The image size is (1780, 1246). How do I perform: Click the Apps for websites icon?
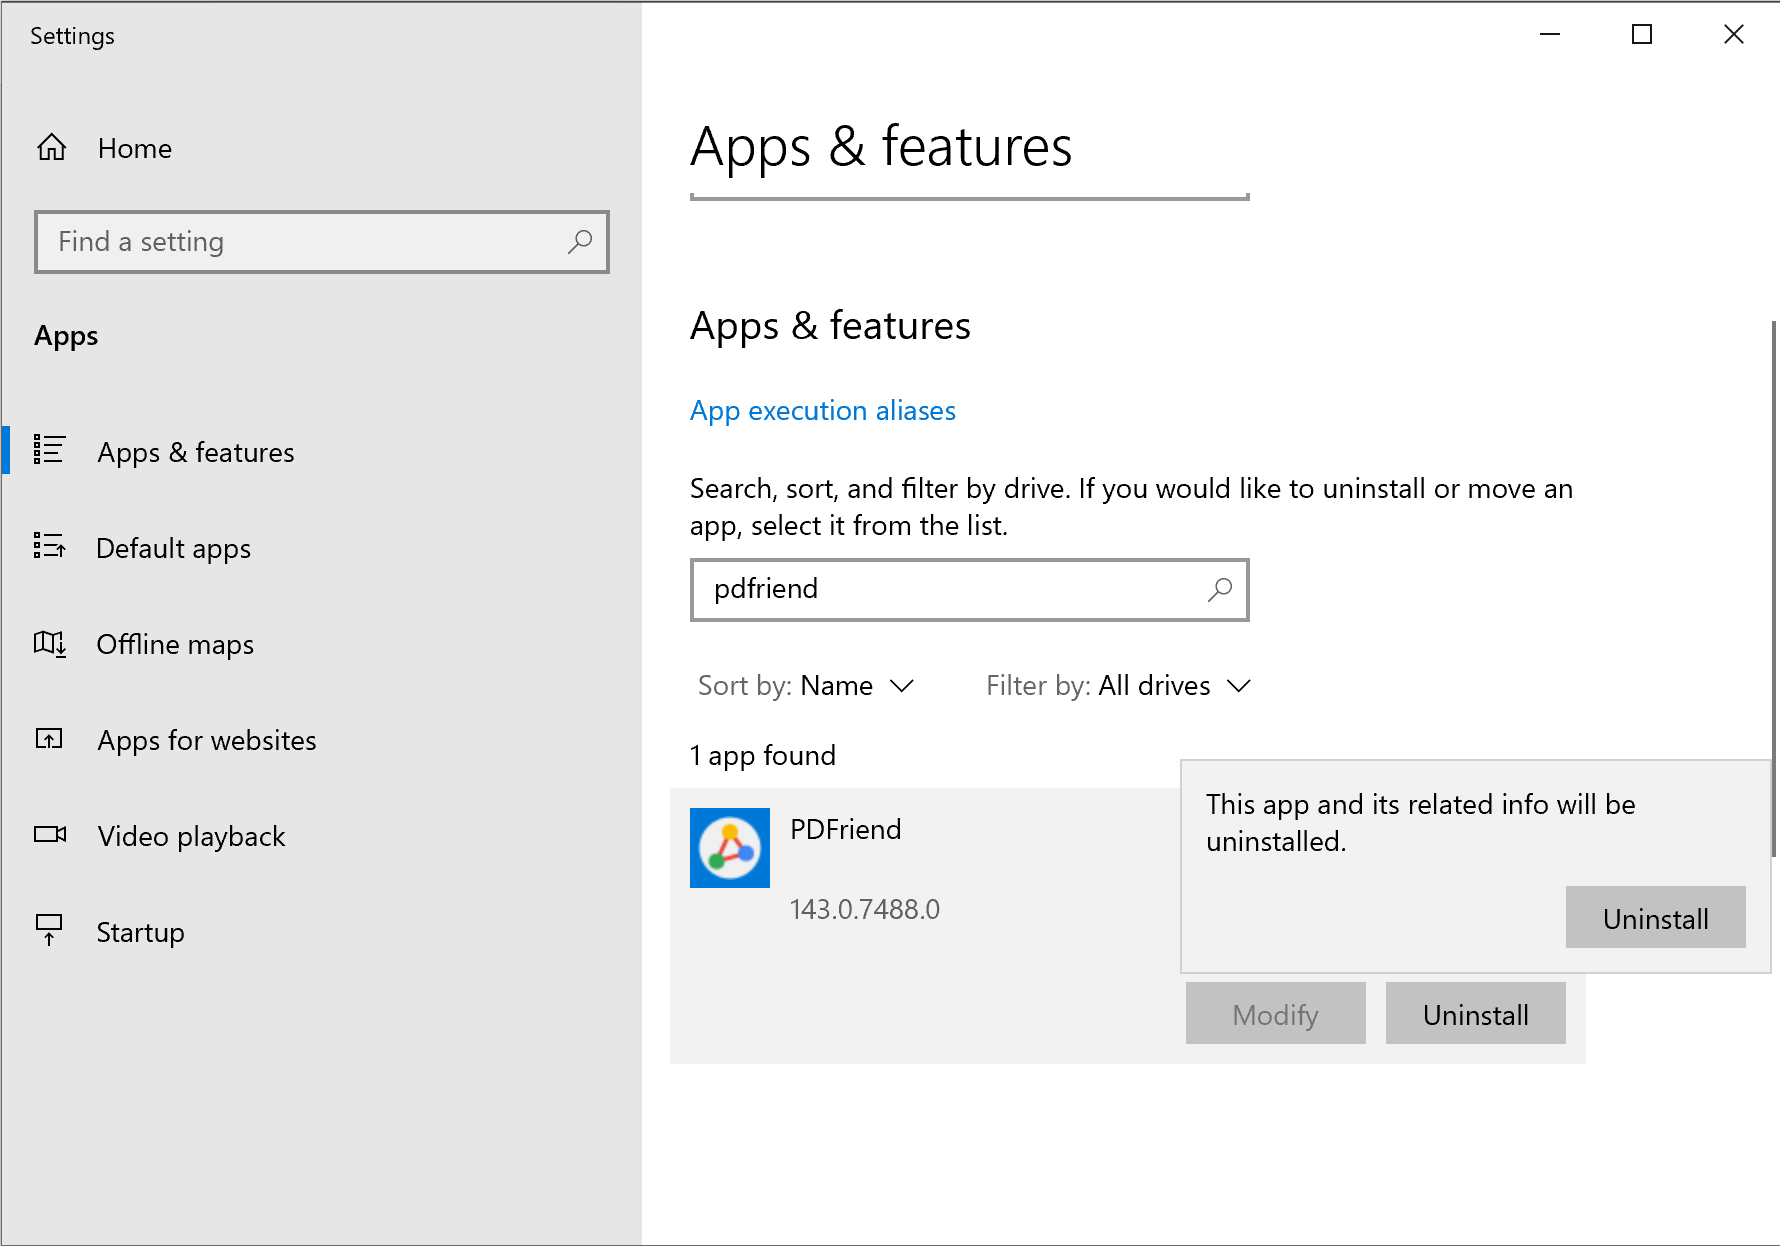point(49,740)
